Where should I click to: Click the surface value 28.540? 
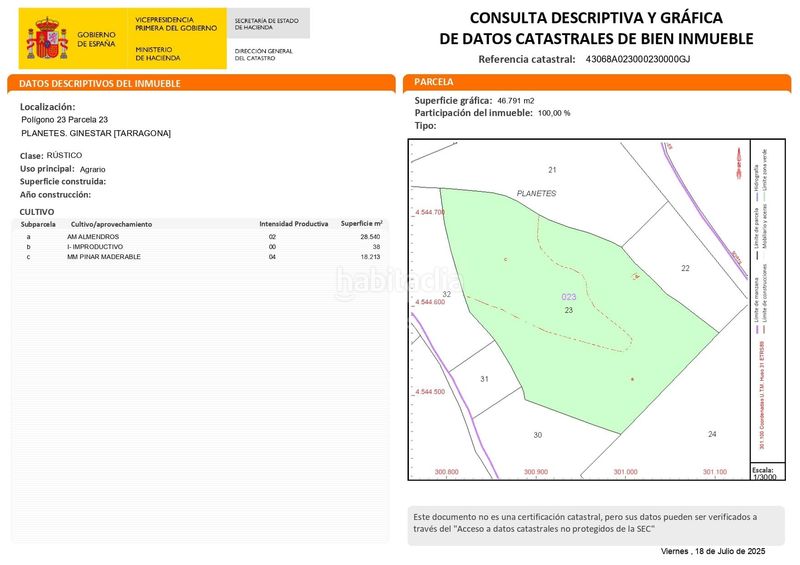pyautogui.click(x=370, y=237)
